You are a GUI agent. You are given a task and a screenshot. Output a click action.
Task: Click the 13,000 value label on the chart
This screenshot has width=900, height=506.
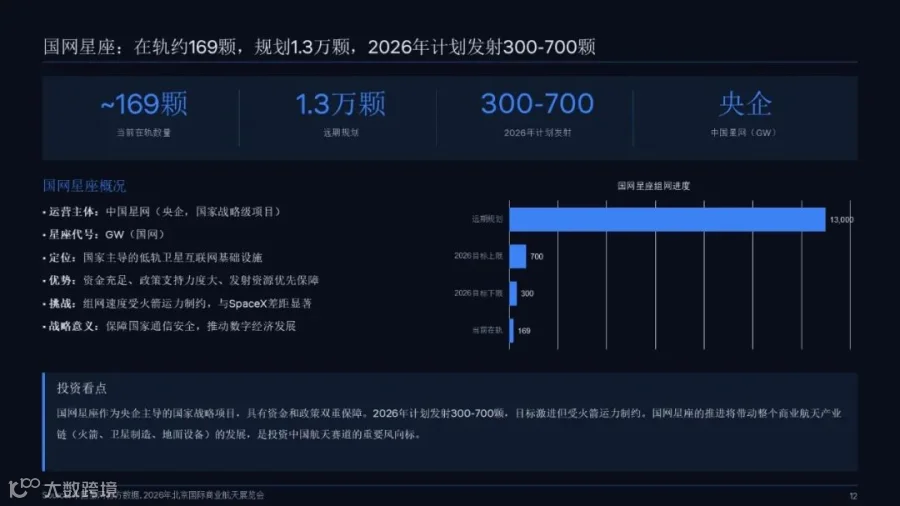coord(841,220)
